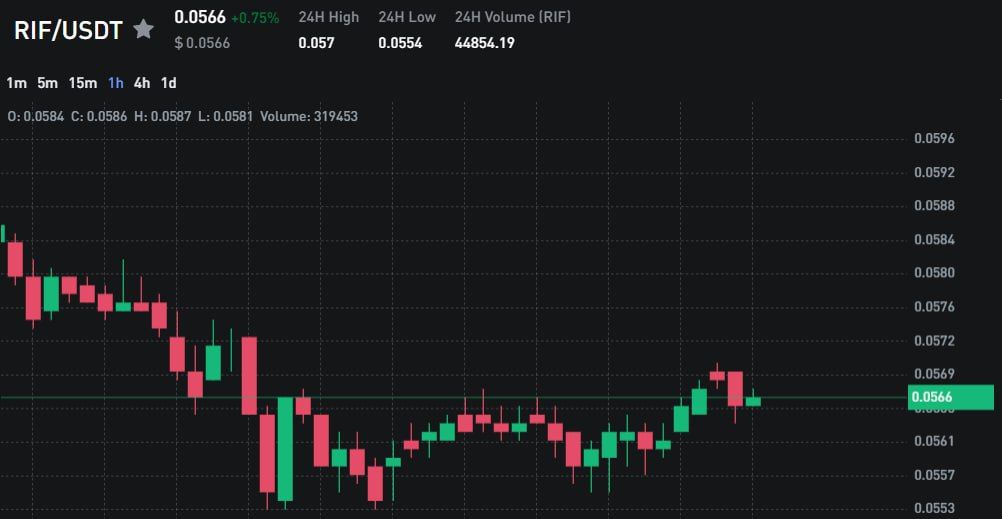
Task: Click the 24H Volume (RIF) label
Action: click(513, 17)
